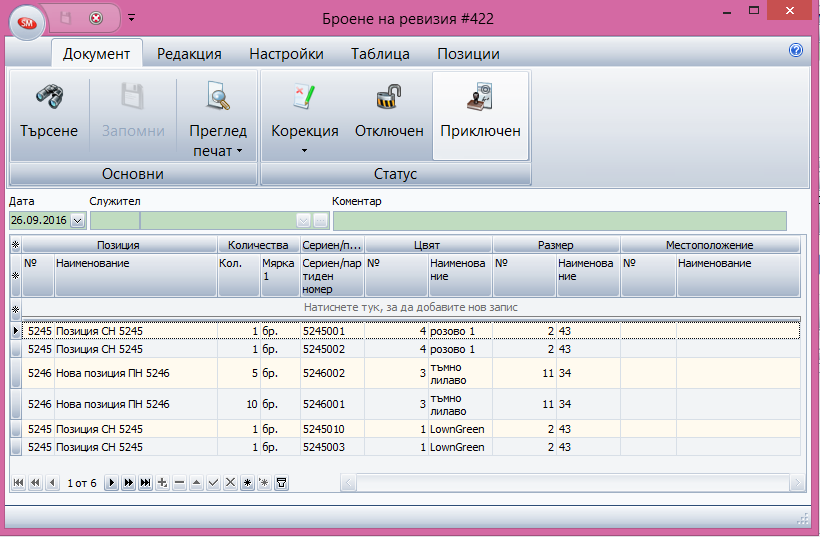This screenshot has width=820, height=537.
Task: Open the Позиции tab
Action: [468, 54]
